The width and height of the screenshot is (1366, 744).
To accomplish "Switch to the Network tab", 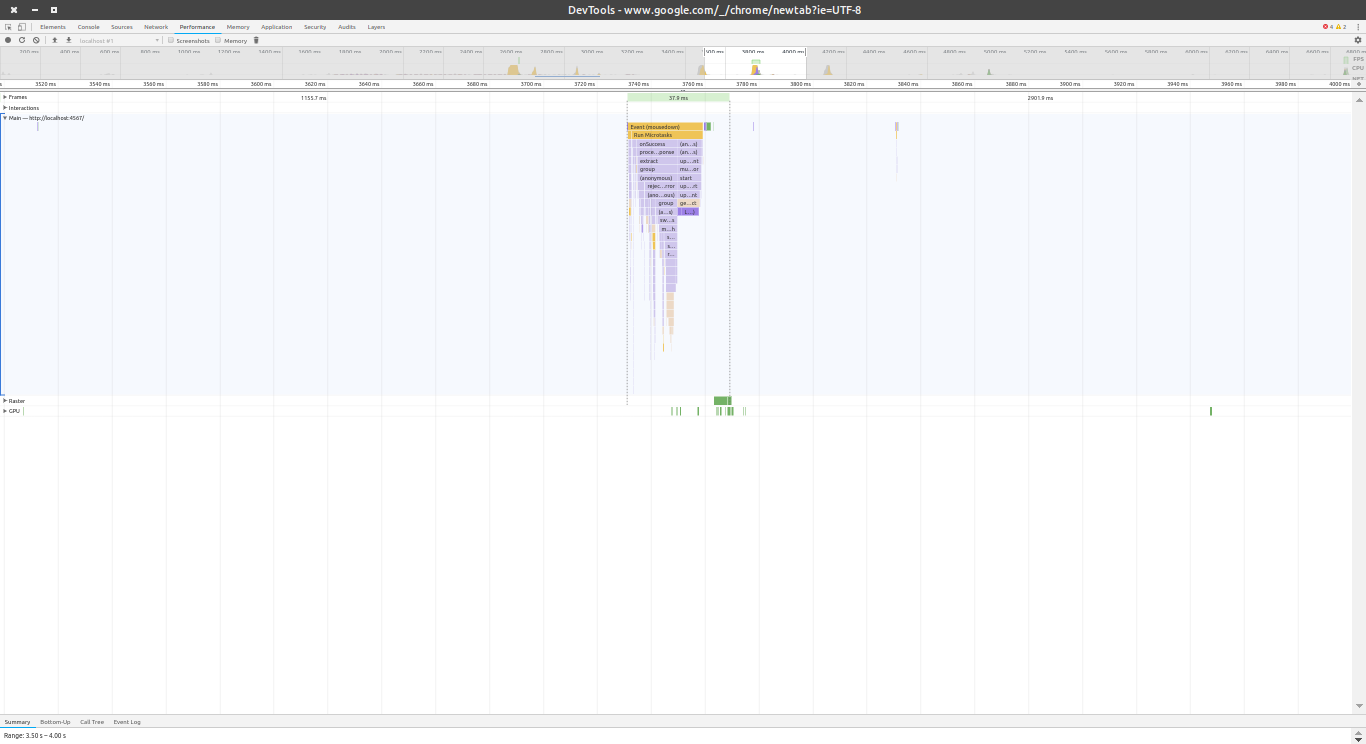I will (156, 27).
